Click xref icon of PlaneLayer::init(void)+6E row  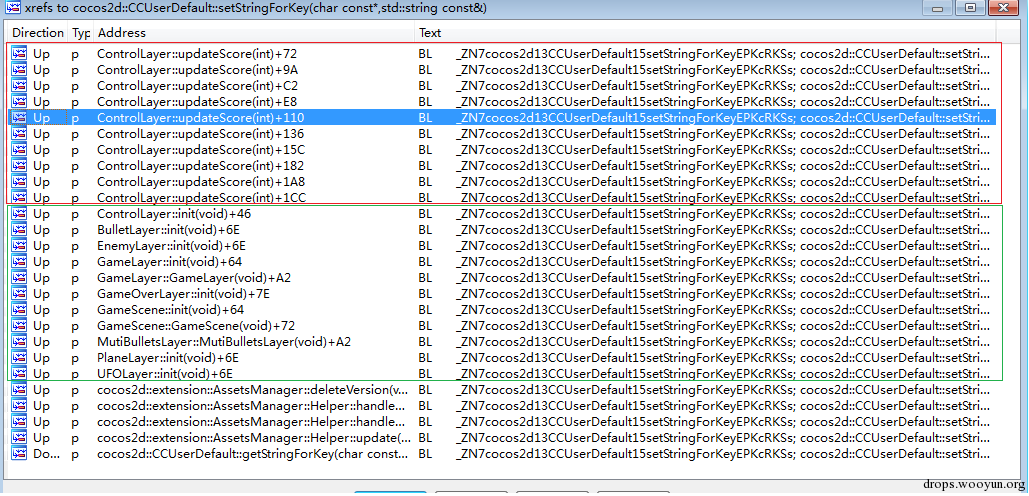pyautogui.click(x=18, y=358)
